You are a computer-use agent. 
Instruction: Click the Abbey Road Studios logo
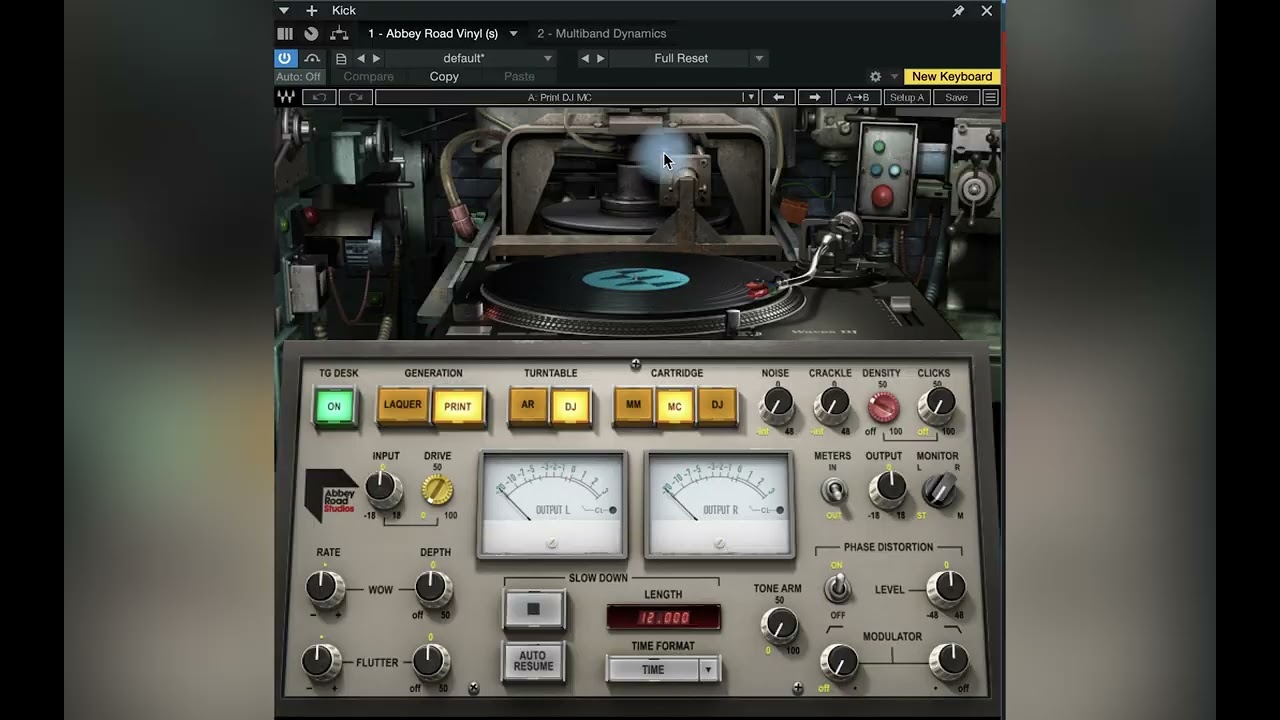coord(332,495)
